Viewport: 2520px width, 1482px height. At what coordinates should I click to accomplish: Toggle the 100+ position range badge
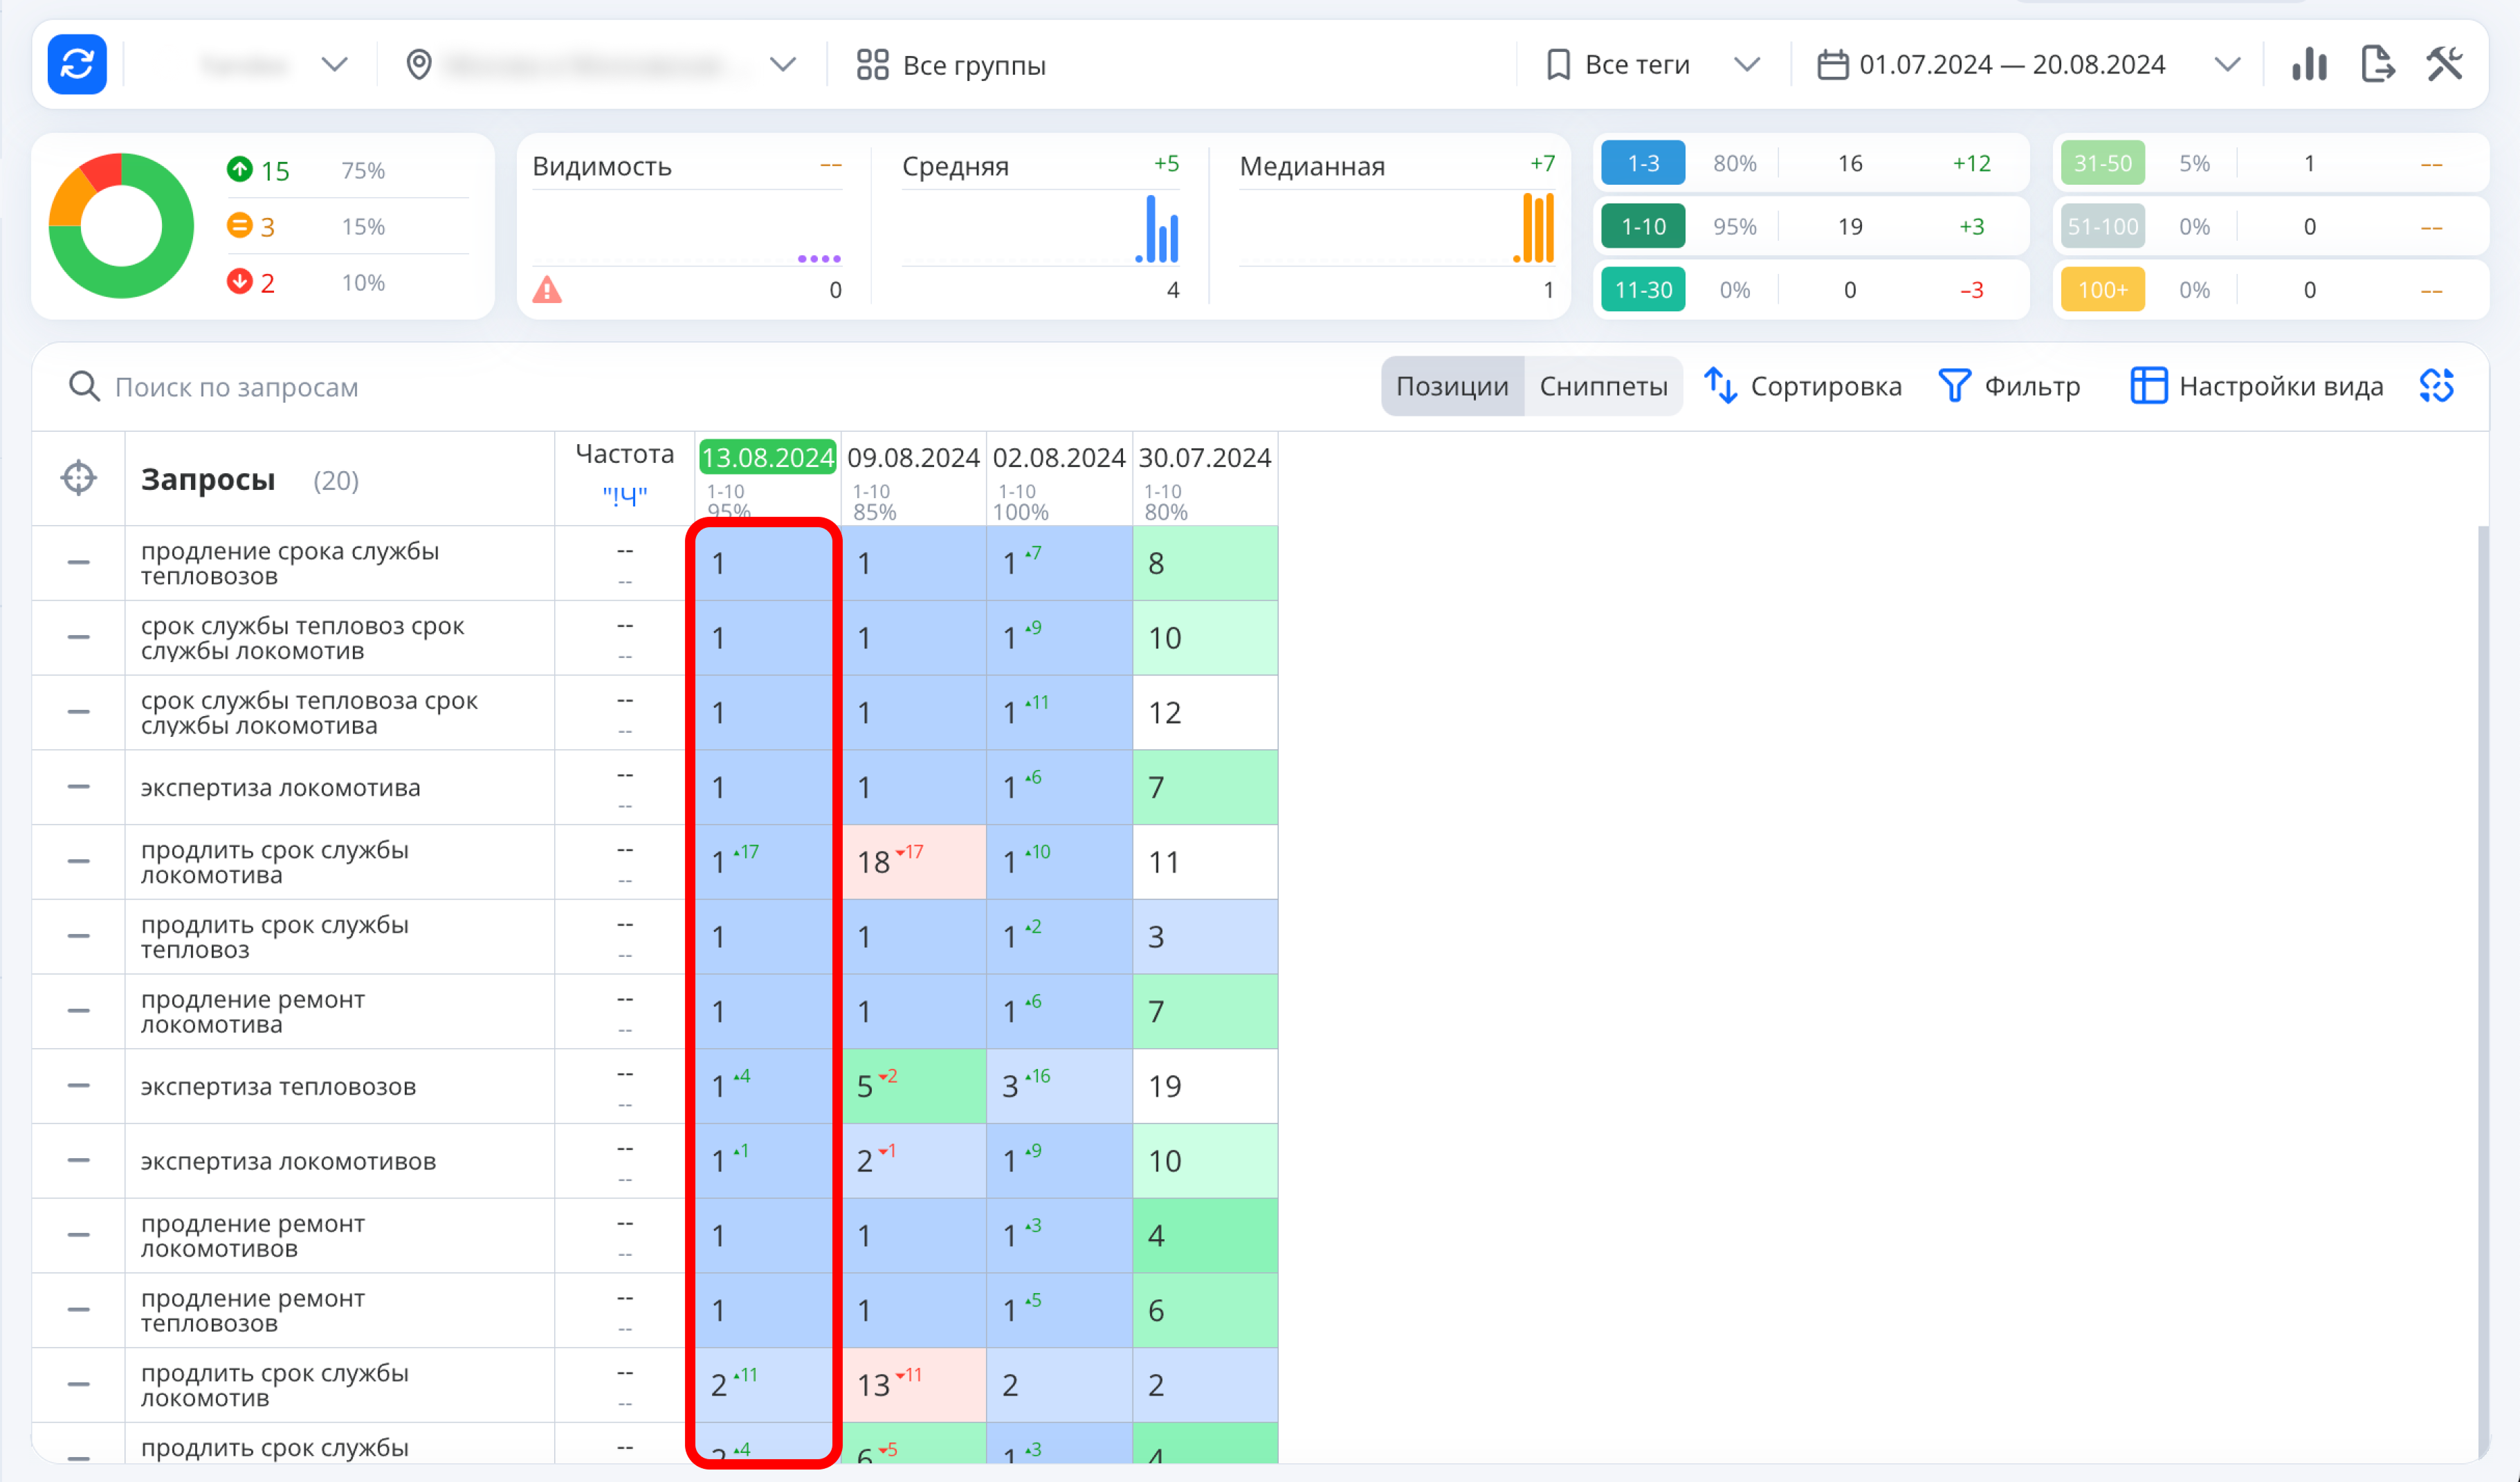pos(2102,290)
